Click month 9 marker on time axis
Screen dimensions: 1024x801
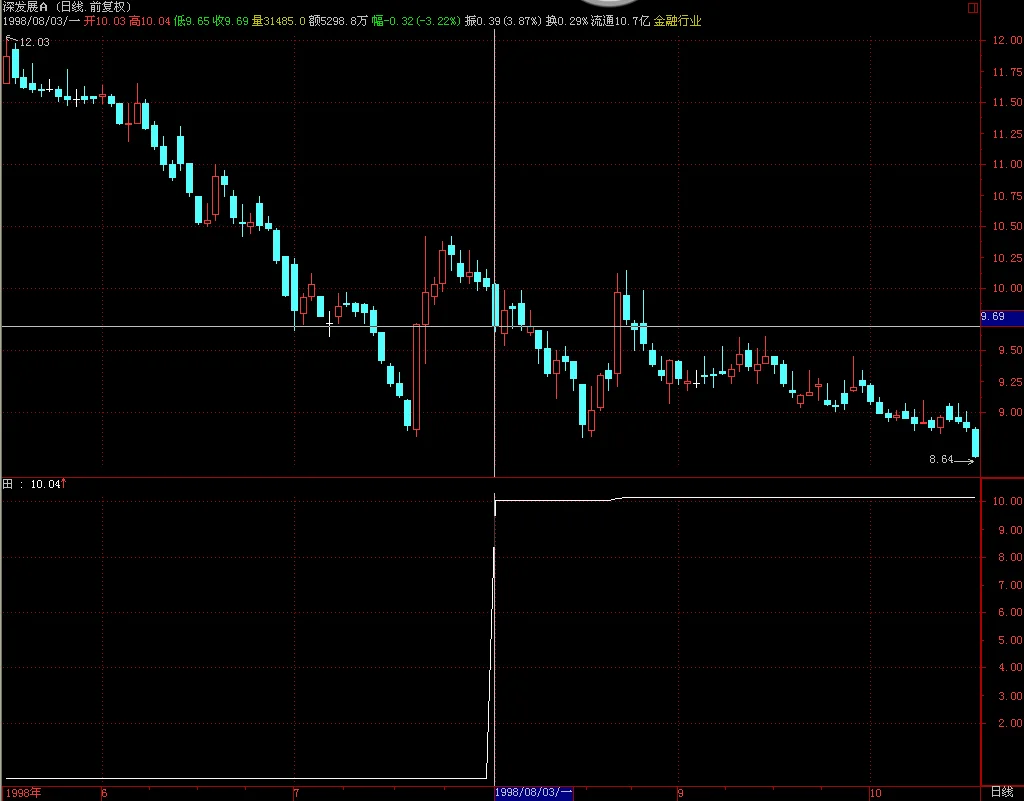pyautogui.click(x=680, y=793)
